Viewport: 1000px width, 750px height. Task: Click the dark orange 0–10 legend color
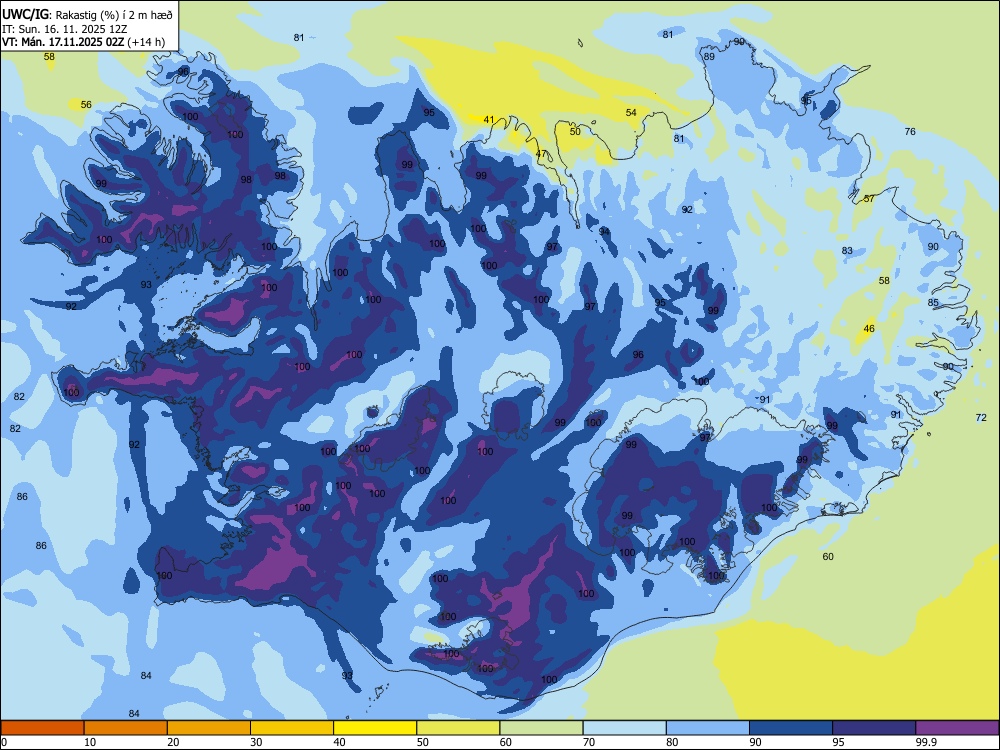pyautogui.click(x=42, y=728)
